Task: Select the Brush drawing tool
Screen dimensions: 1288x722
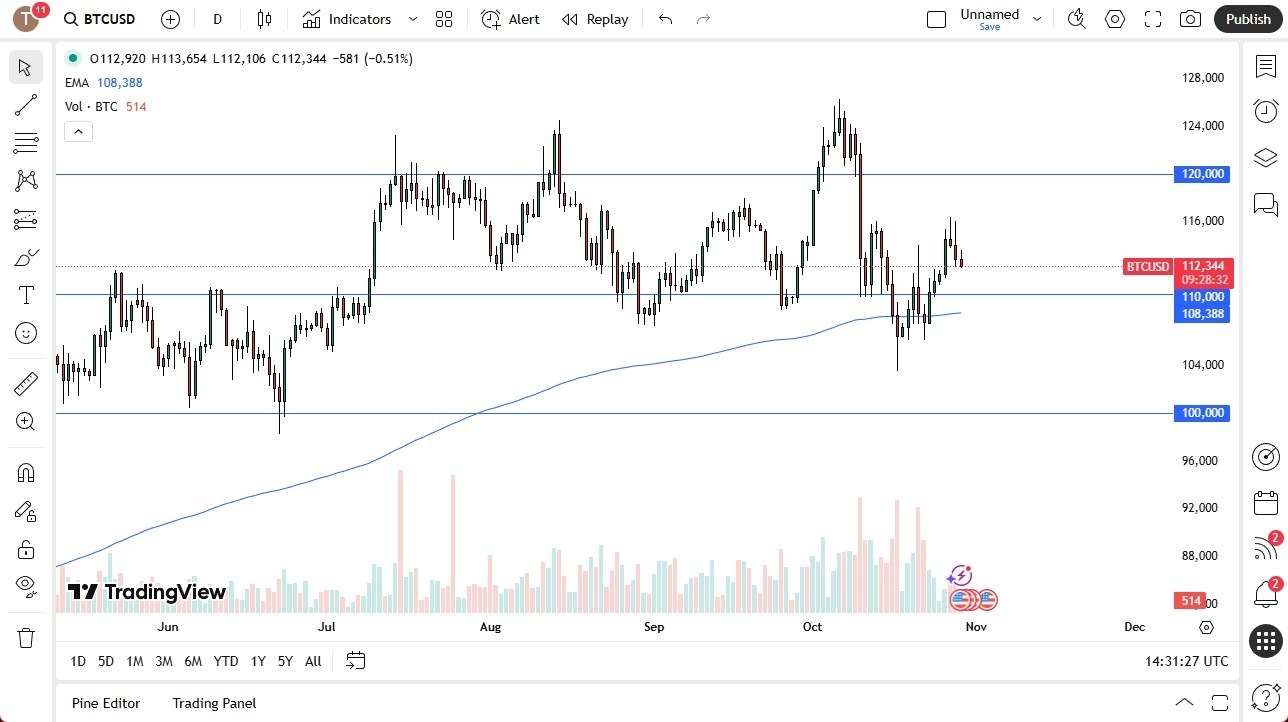Action: [25, 256]
